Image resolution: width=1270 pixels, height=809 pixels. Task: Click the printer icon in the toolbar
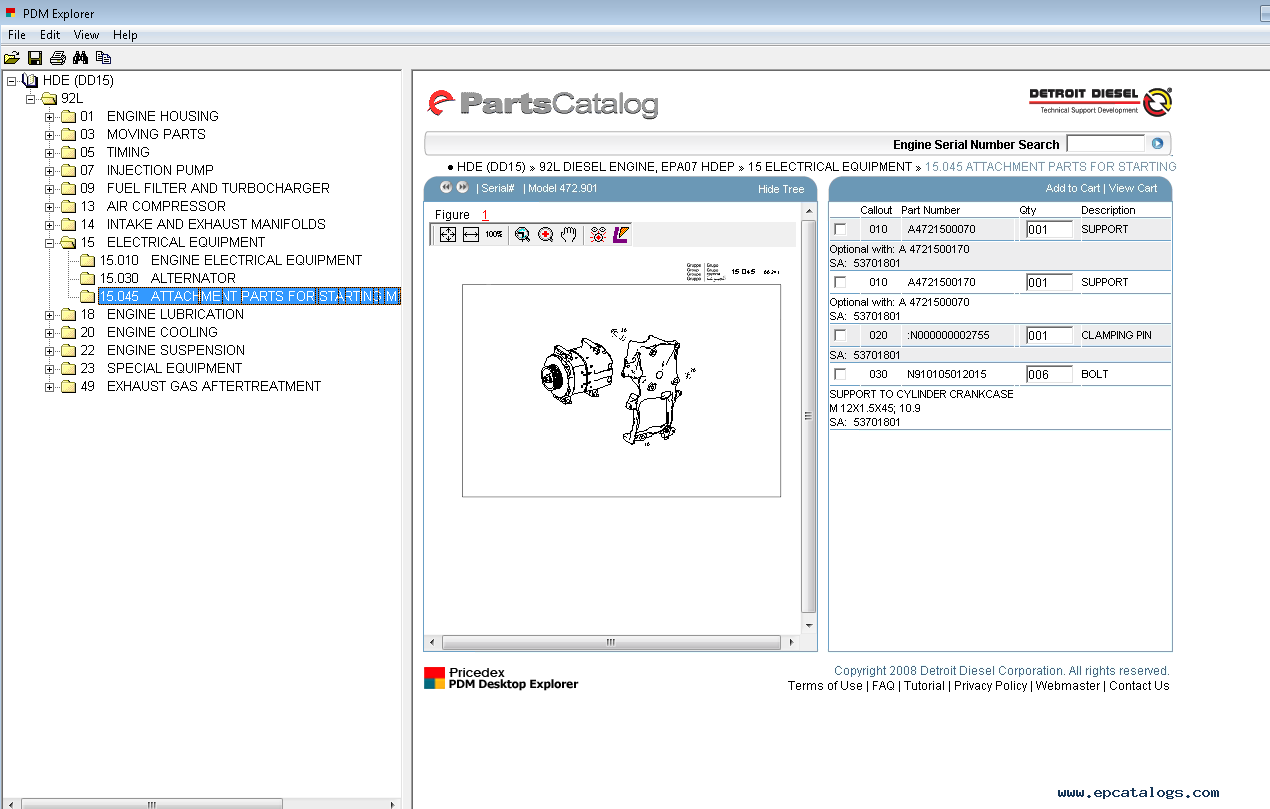58,58
